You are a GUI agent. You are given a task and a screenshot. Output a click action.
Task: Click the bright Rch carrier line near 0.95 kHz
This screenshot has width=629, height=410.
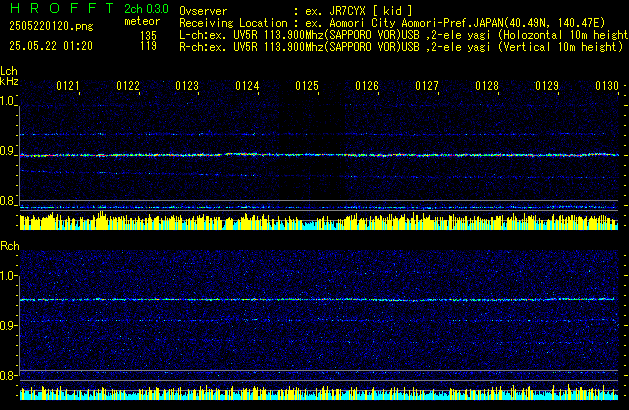(319, 300)
